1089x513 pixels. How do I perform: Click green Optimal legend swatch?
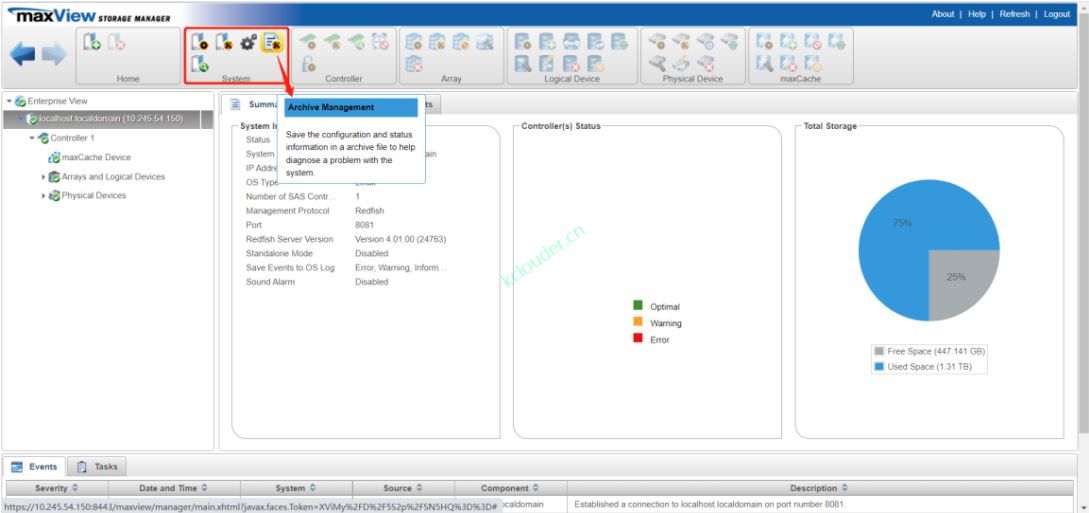tap(638, 305)
